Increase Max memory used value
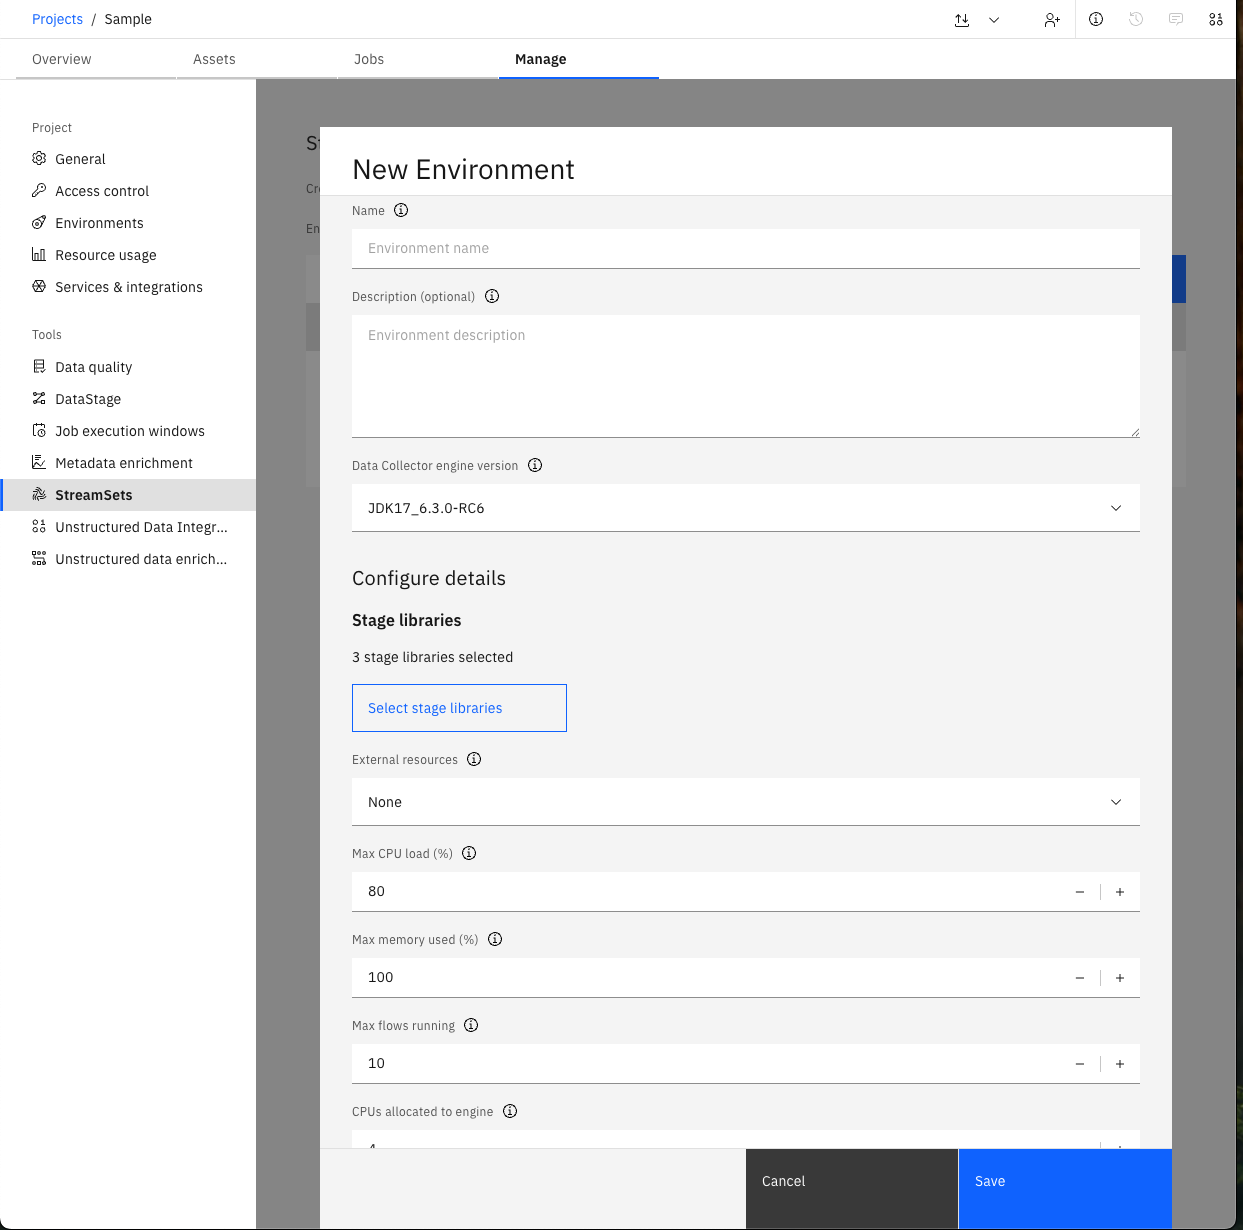 tap(1120, 978)
